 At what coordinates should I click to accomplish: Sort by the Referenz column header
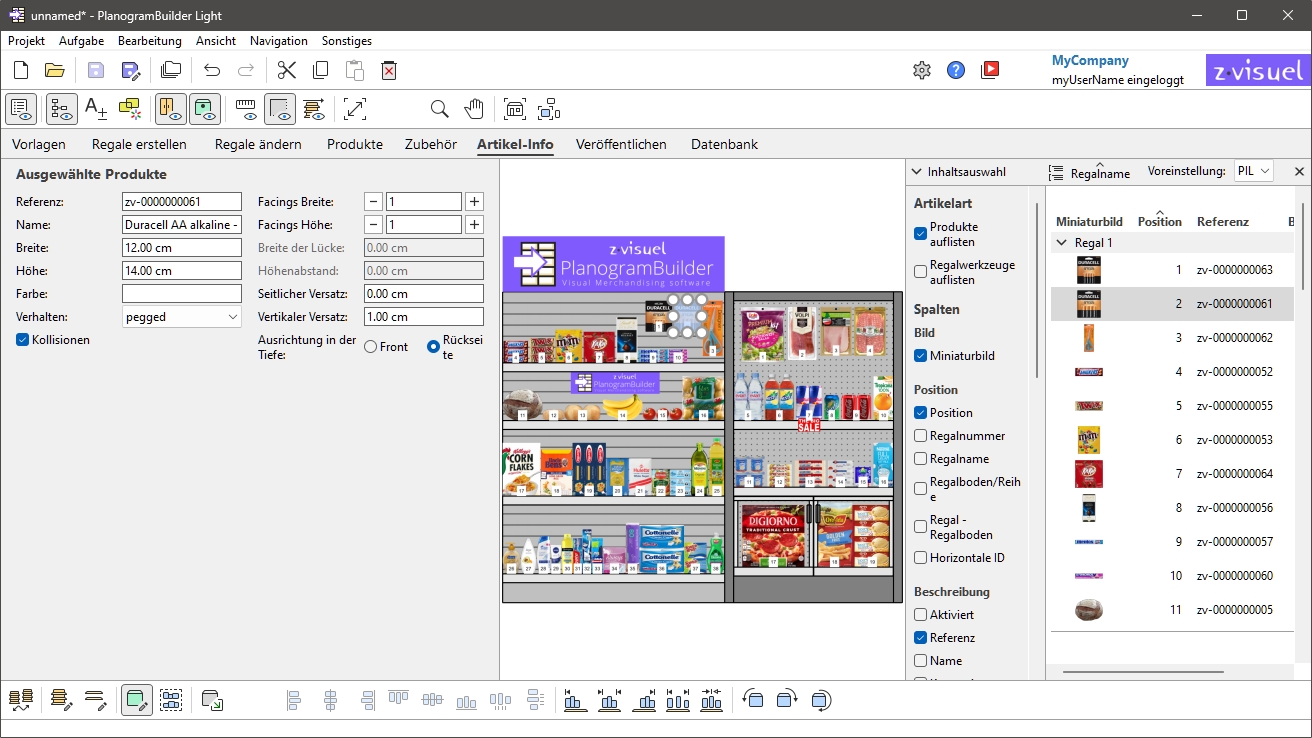coord(1223,222)
